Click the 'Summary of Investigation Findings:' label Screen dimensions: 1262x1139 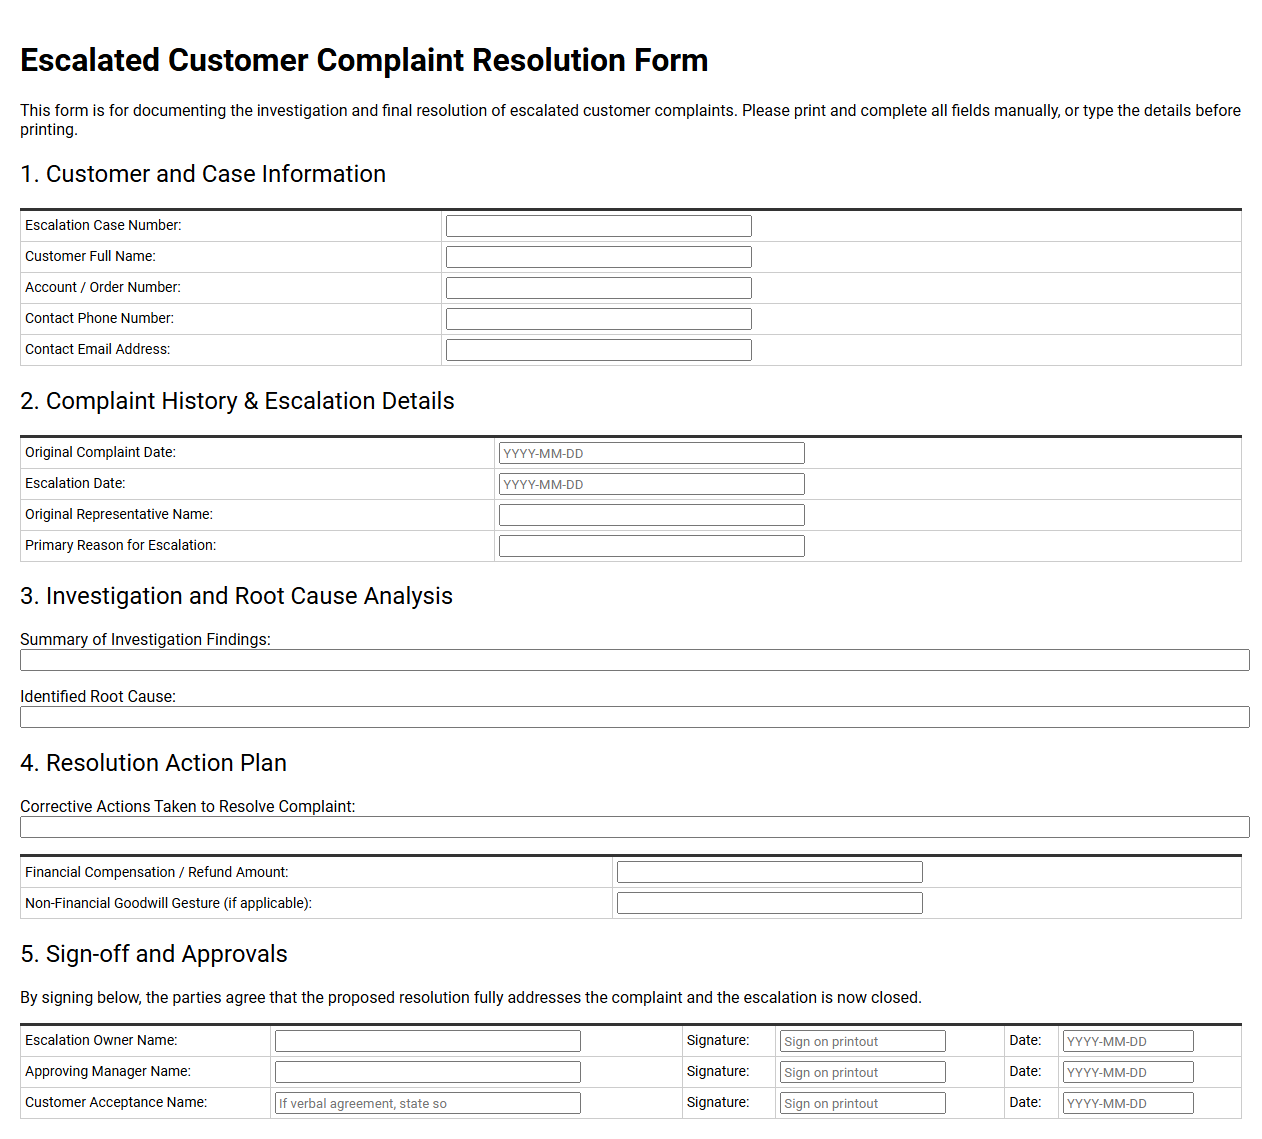pyautogui.click(x=145, y=639)
